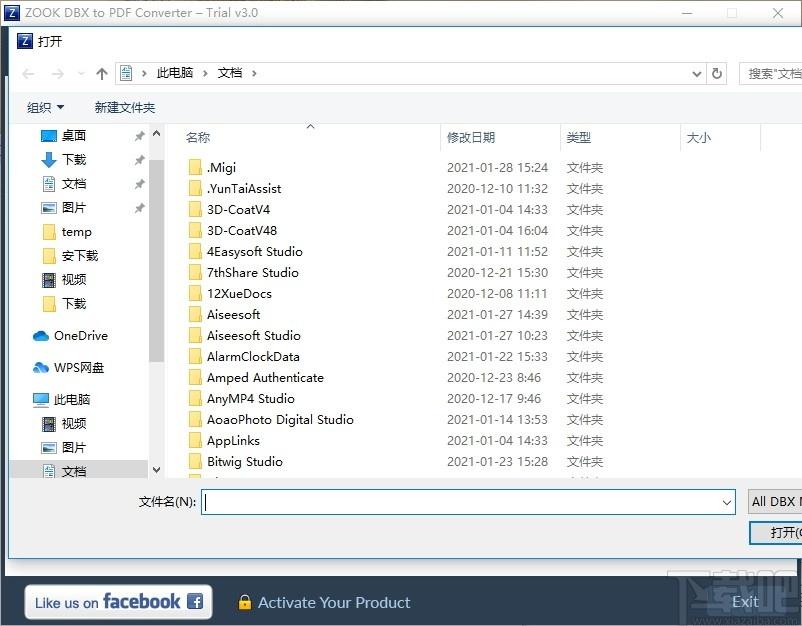Image resolution: width=802 pixels, height=626 pixels.
Task: Click Like us on facebook button
Action: (x=119, y=602)
